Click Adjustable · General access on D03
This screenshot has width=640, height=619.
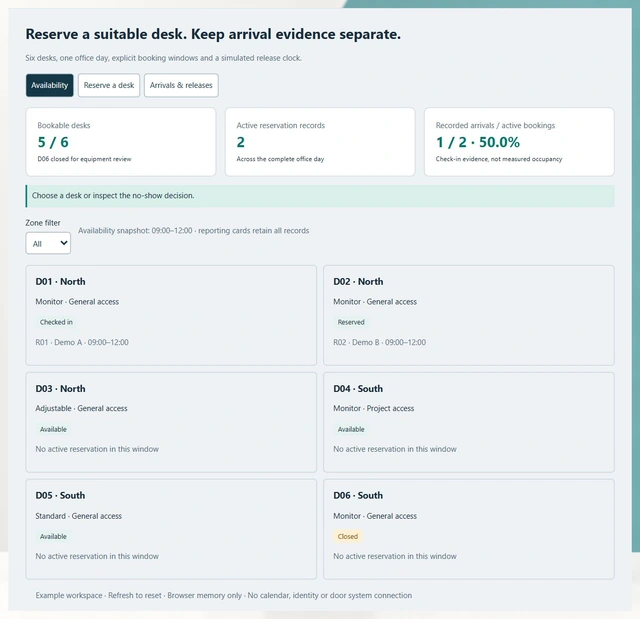pyautogui.click(x=82, y=408)
